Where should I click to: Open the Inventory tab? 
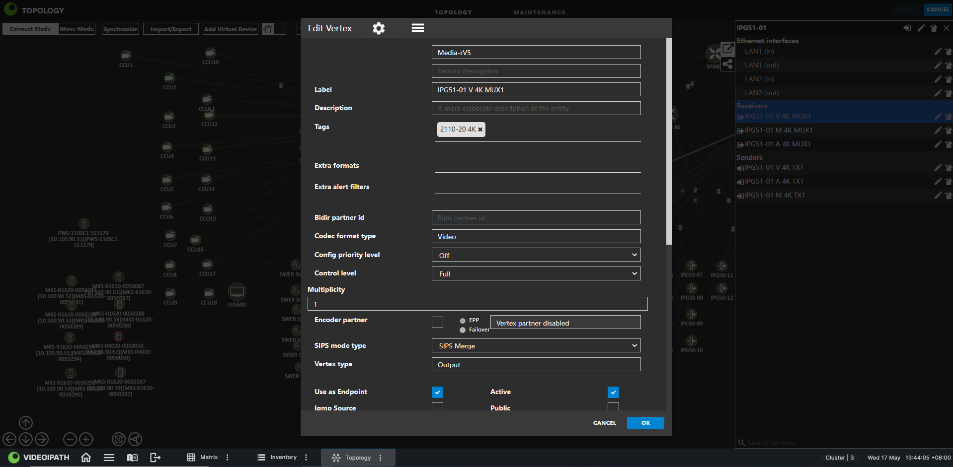point(282,457)
